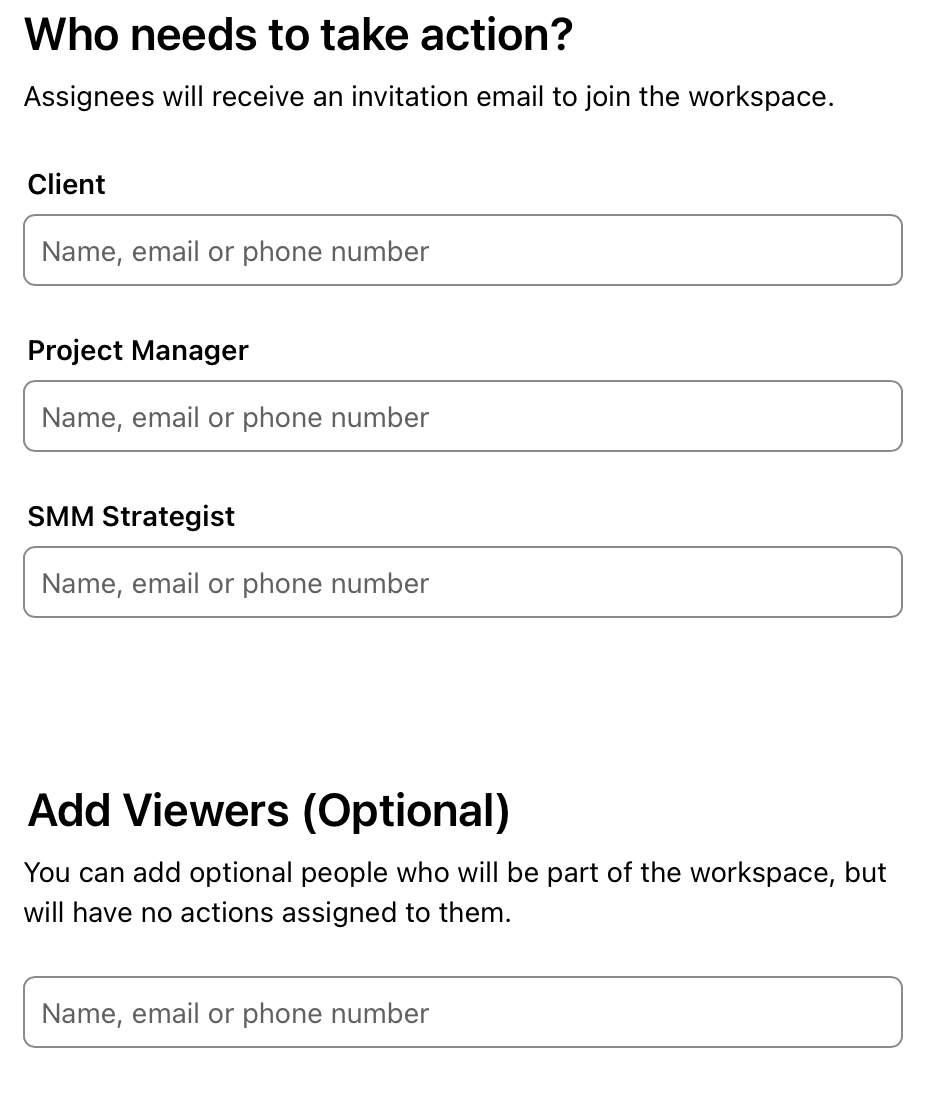This screenshot has width=926, height=1104.
Task: Place cursor in the box under Project Manager
Action: click(x=463, y=416)
